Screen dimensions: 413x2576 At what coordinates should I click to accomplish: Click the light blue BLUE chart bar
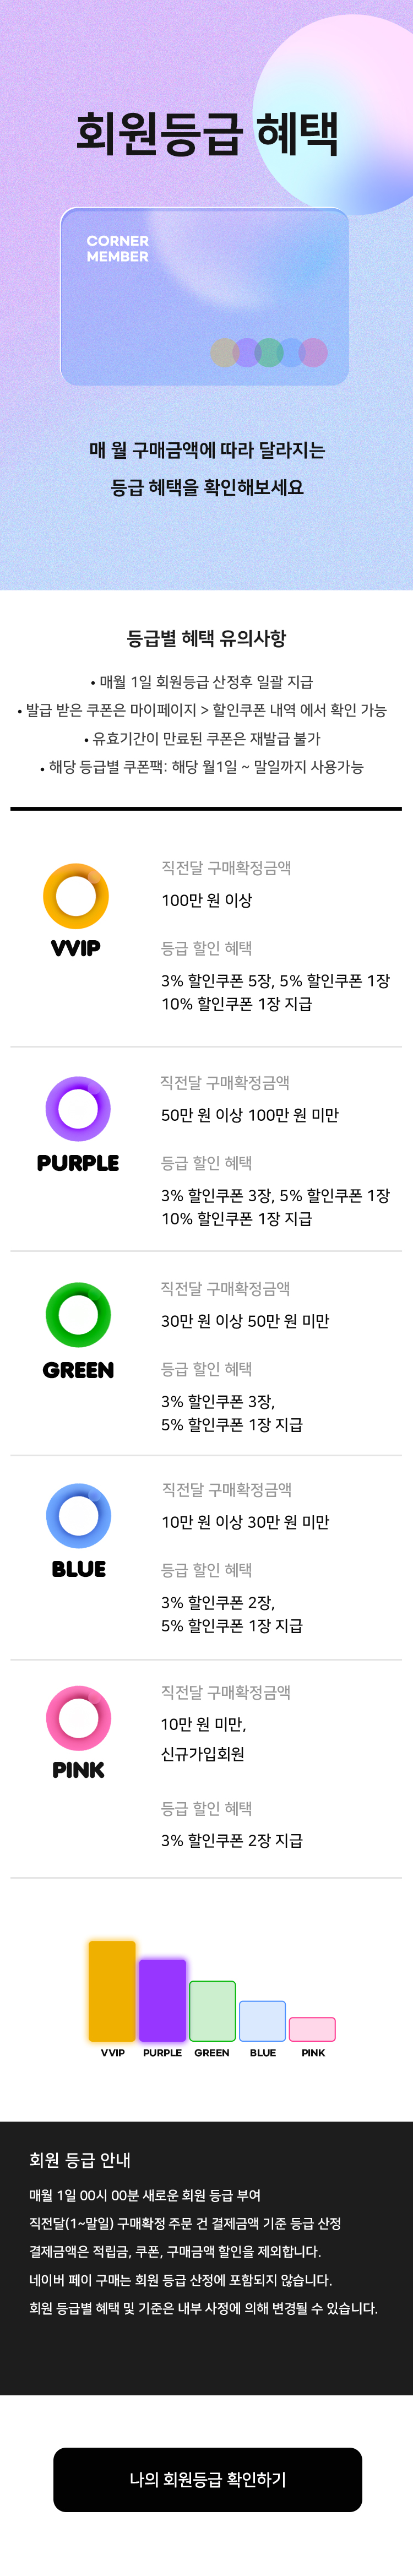pos(262,2021)
